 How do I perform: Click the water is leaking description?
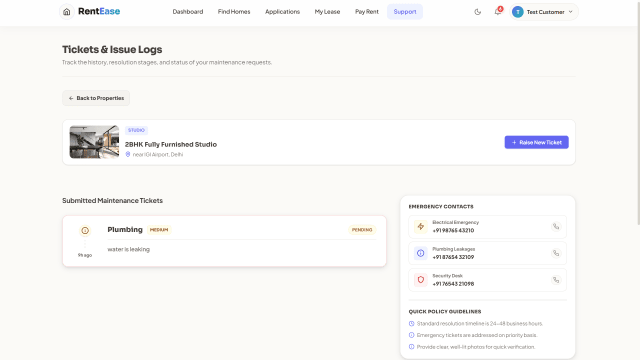click(x=129, y=249)
